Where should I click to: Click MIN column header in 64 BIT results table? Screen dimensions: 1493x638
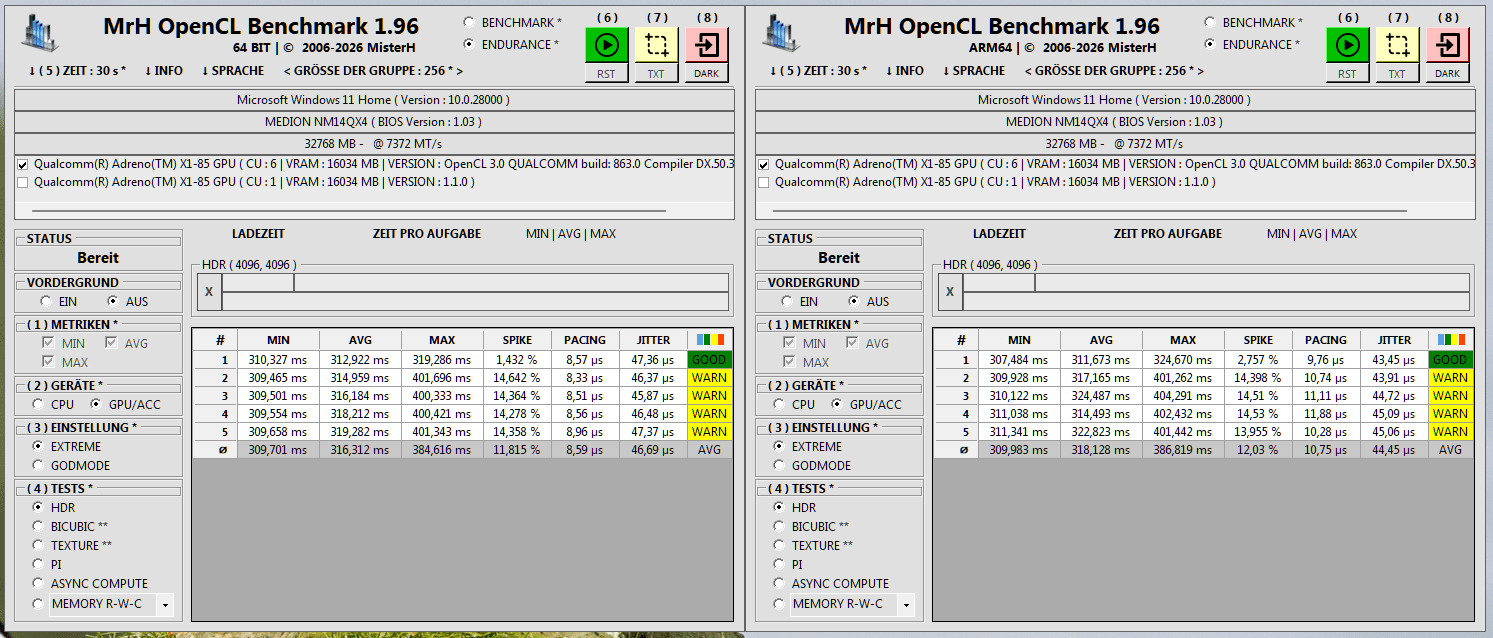(278, 340)
